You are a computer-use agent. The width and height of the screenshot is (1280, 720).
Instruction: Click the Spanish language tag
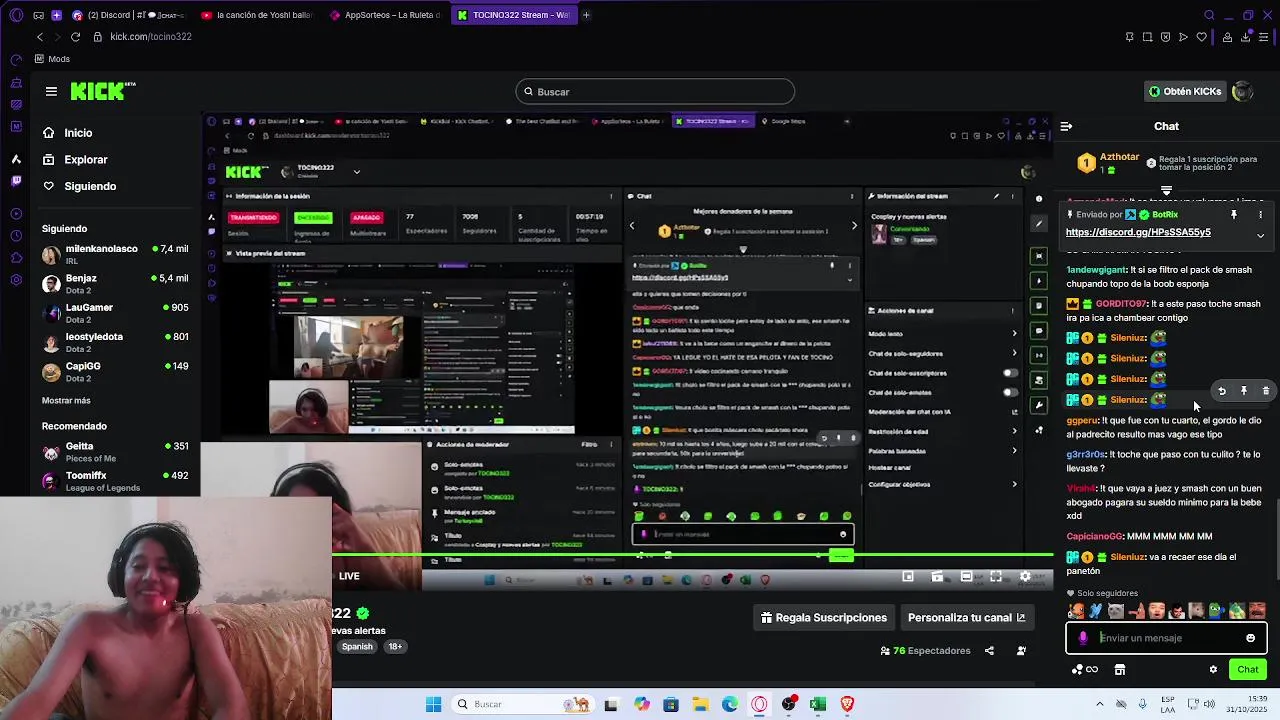coord(357,647)
